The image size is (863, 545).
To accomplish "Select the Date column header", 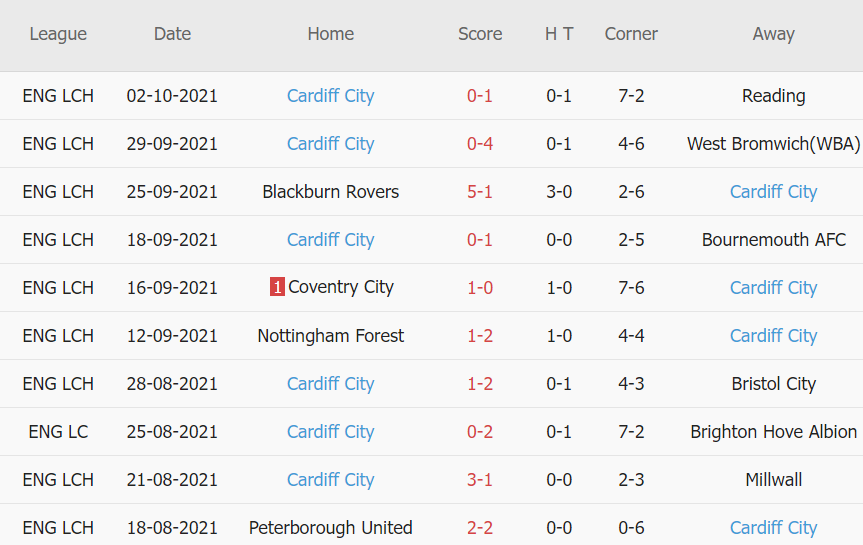I will pyautogui.click(x=172, y=34).
